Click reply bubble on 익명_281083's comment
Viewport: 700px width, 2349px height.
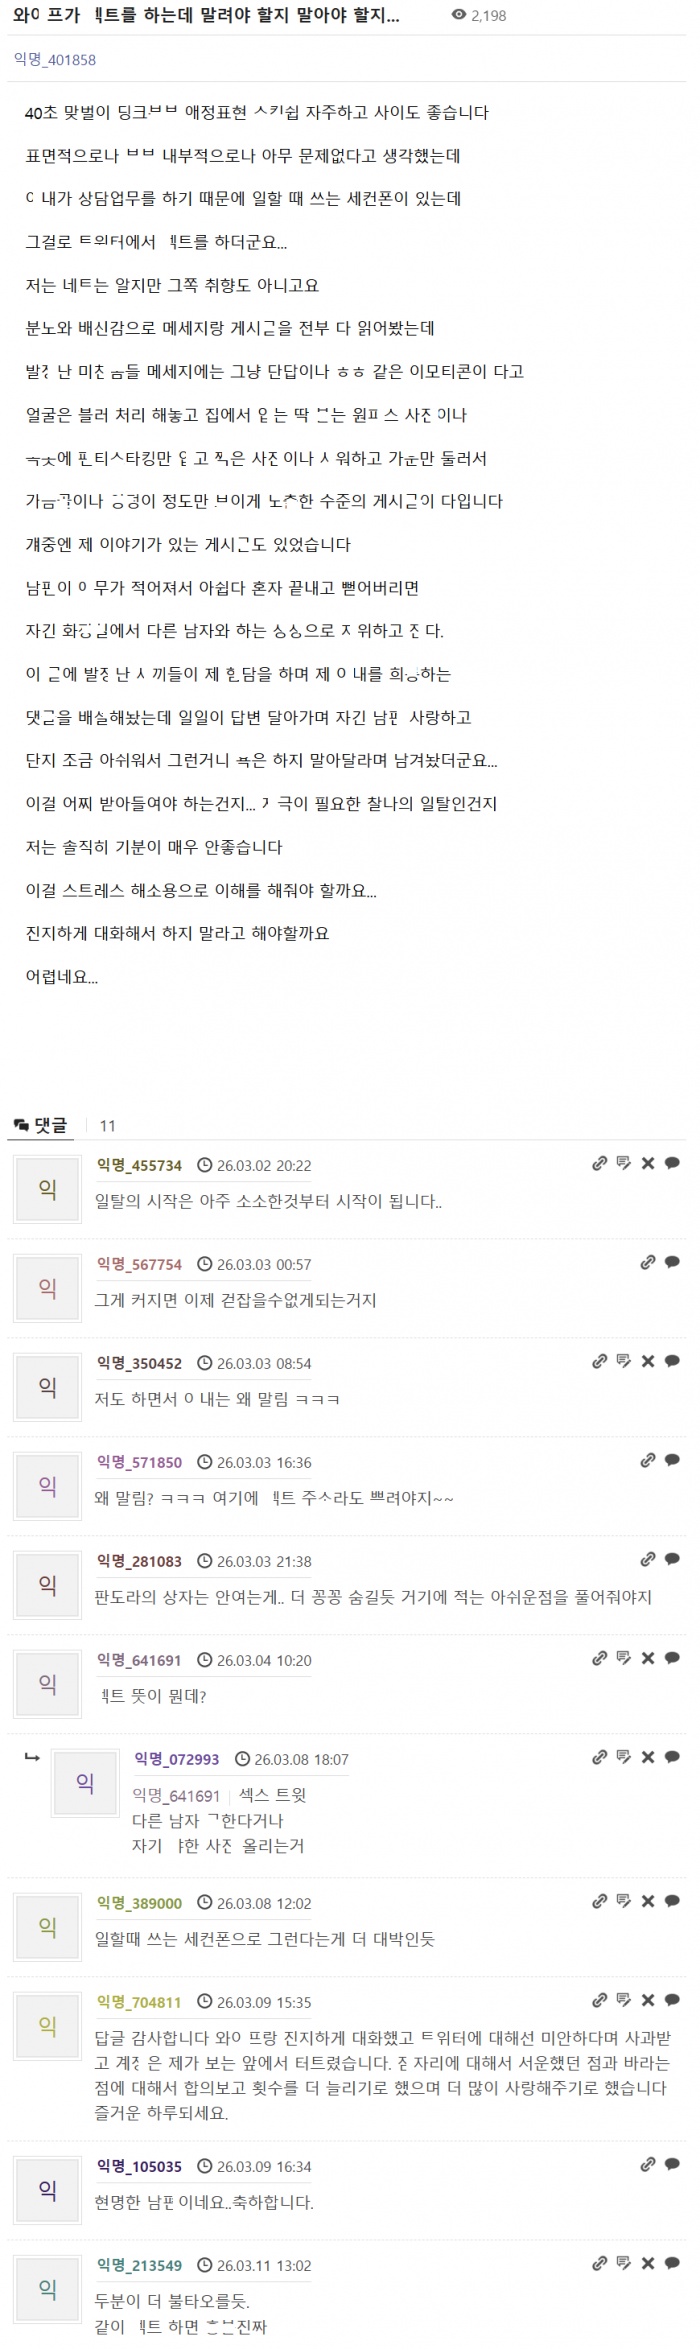point(672,1559)
